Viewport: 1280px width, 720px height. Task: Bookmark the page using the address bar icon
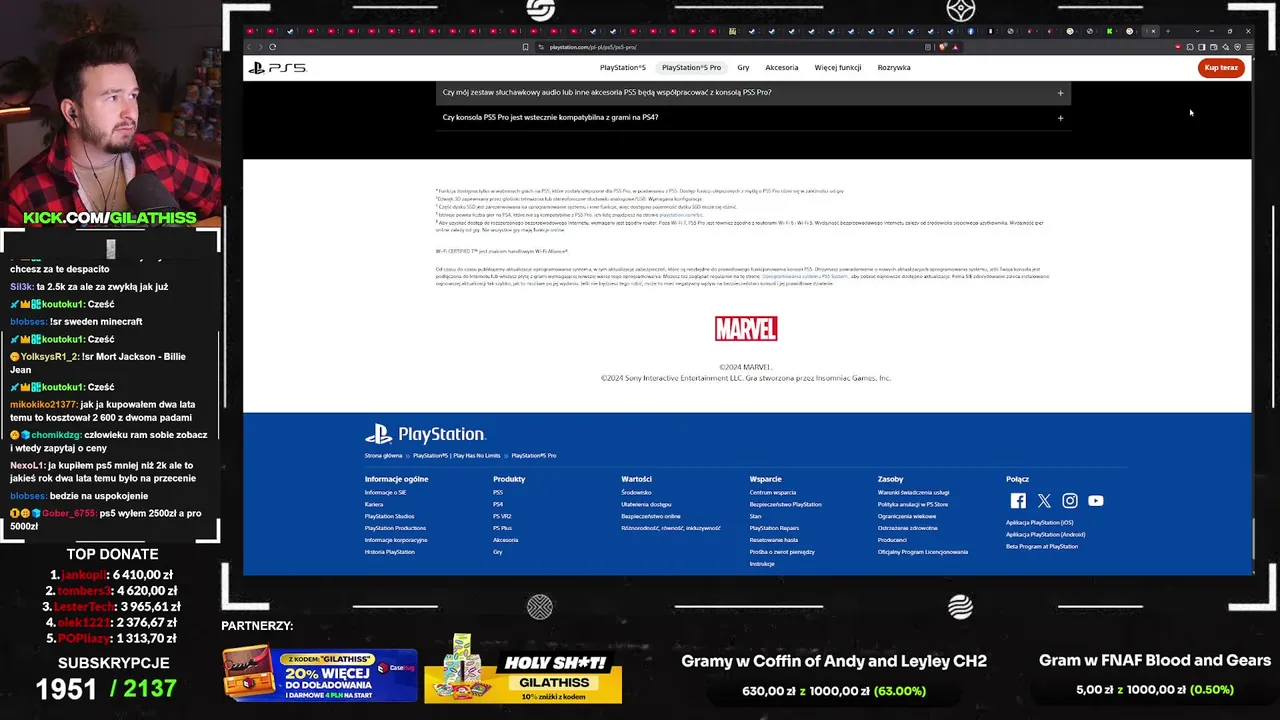pyautogui.click(x=525, y=47)
